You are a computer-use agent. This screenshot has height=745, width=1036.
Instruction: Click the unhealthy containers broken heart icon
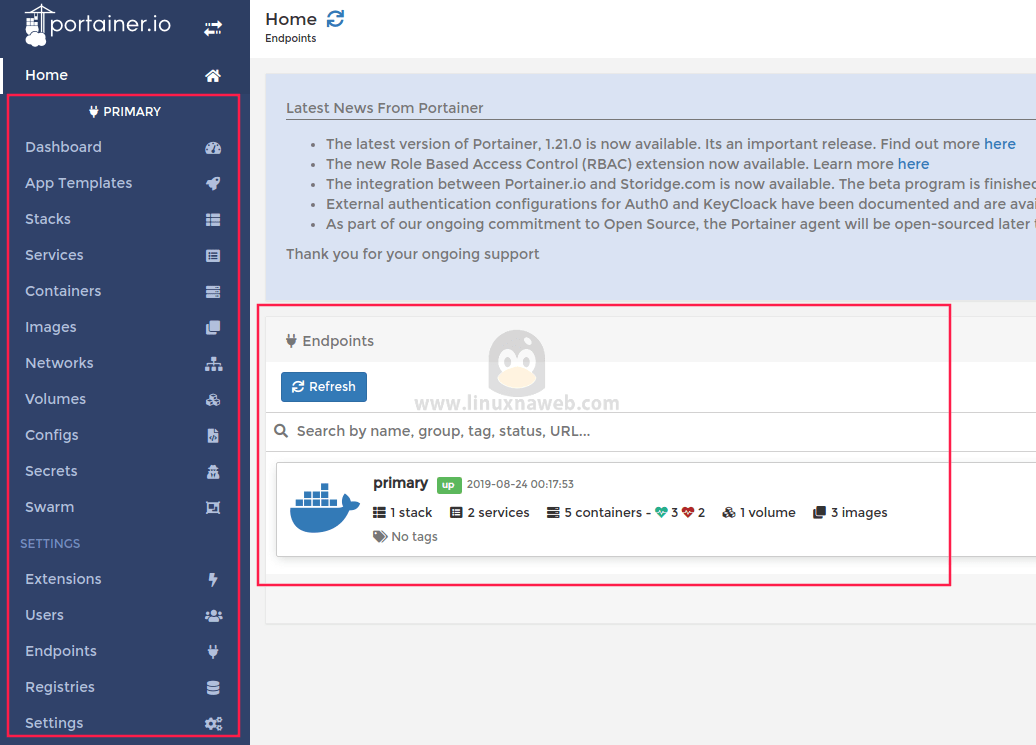pos(688,513)
